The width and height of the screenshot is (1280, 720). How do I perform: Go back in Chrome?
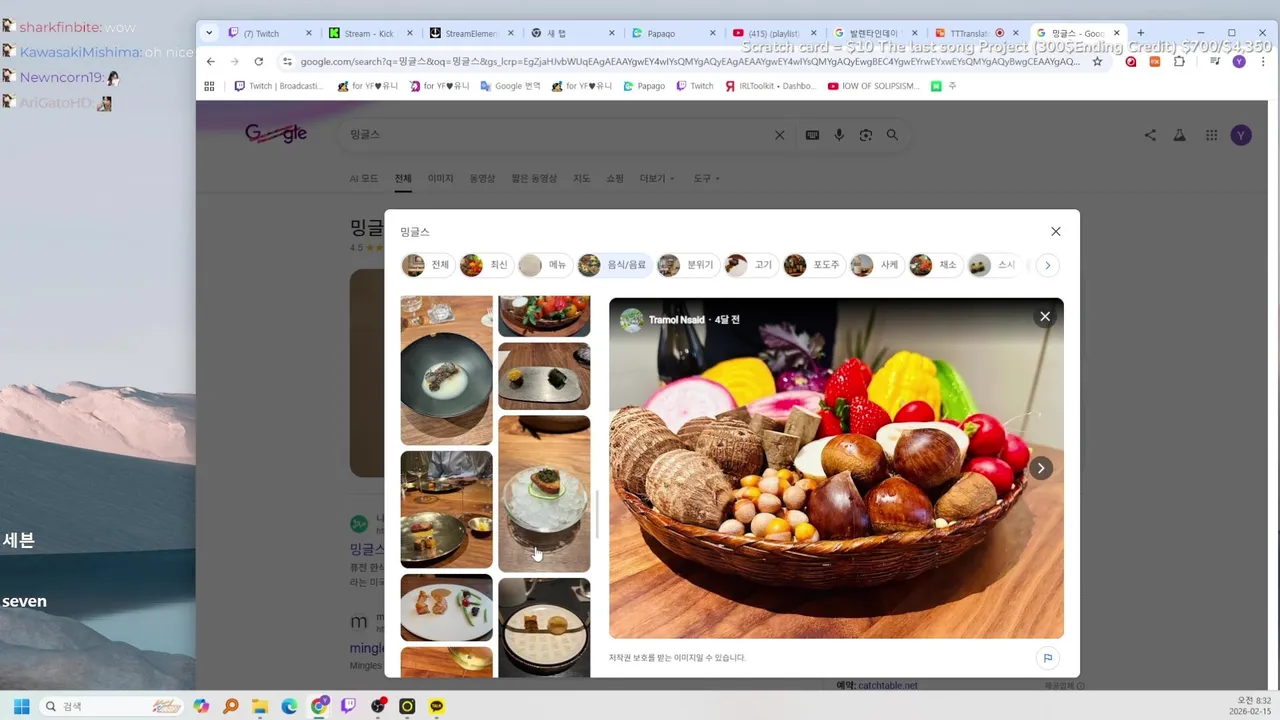(211, 61)
